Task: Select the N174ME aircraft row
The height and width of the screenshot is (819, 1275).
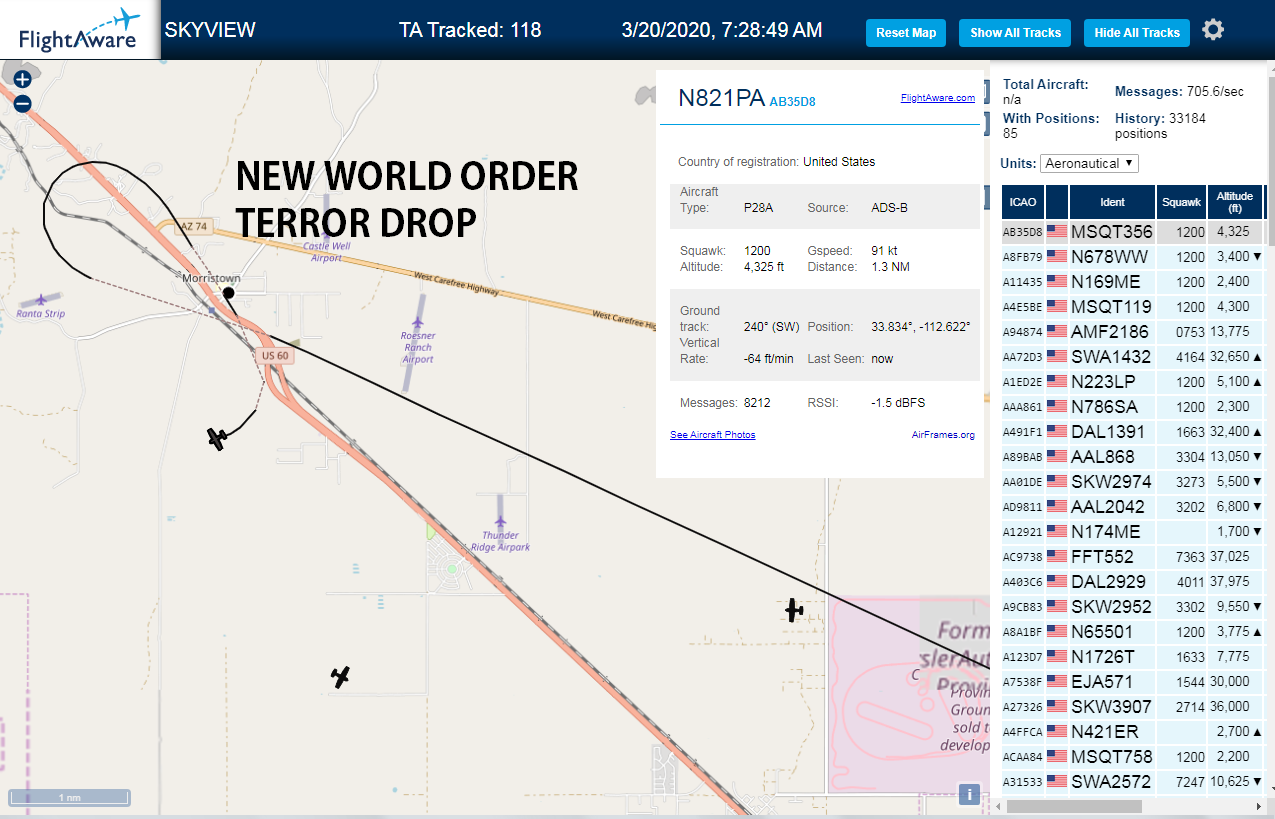Action: pos(1134,531)
